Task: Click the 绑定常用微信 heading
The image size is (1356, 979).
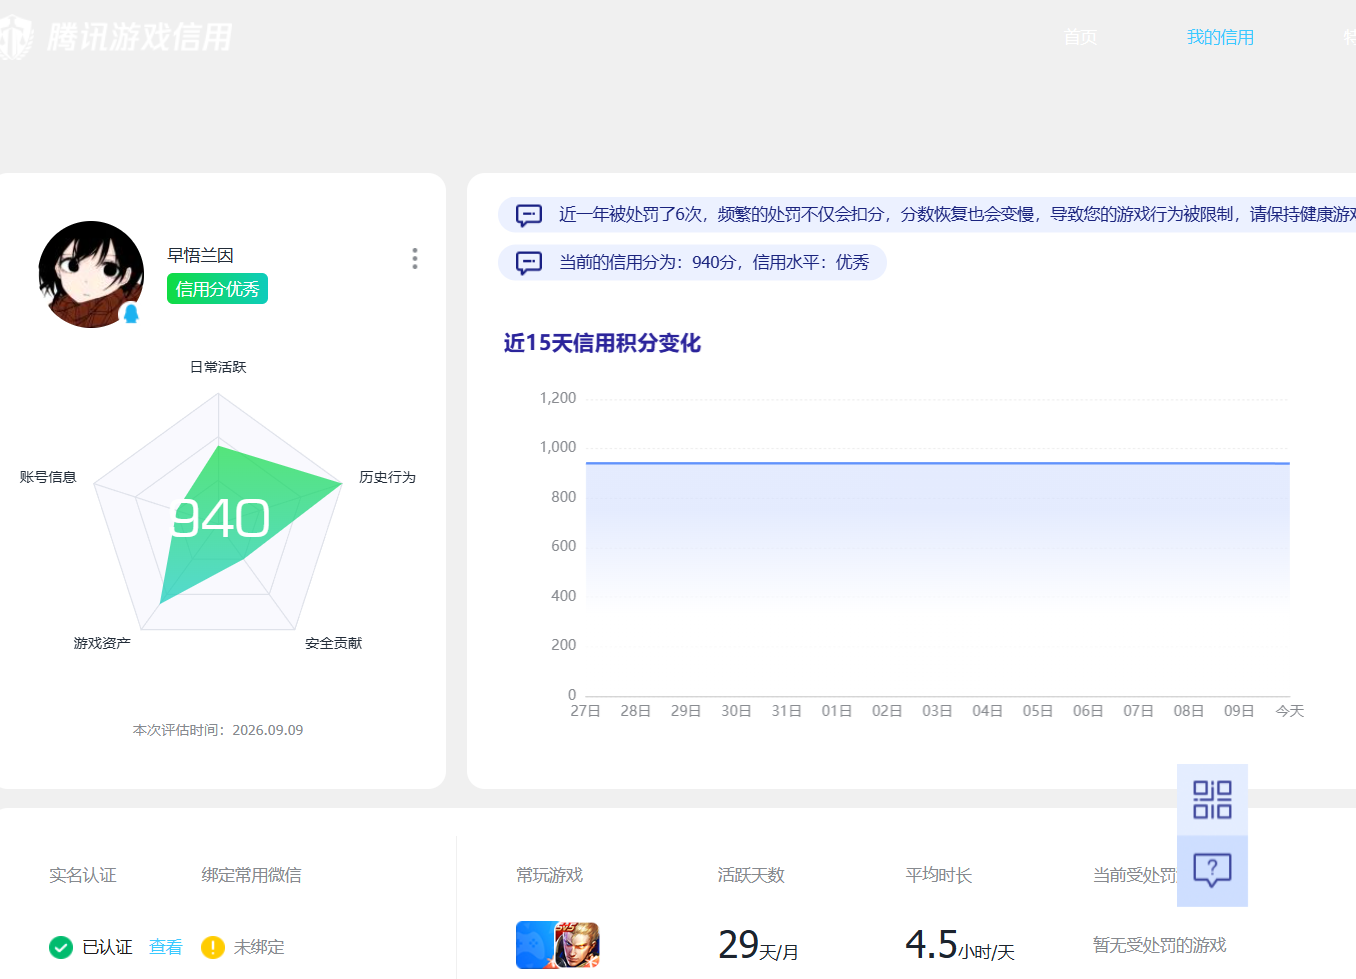Action: tap(251, 875)
